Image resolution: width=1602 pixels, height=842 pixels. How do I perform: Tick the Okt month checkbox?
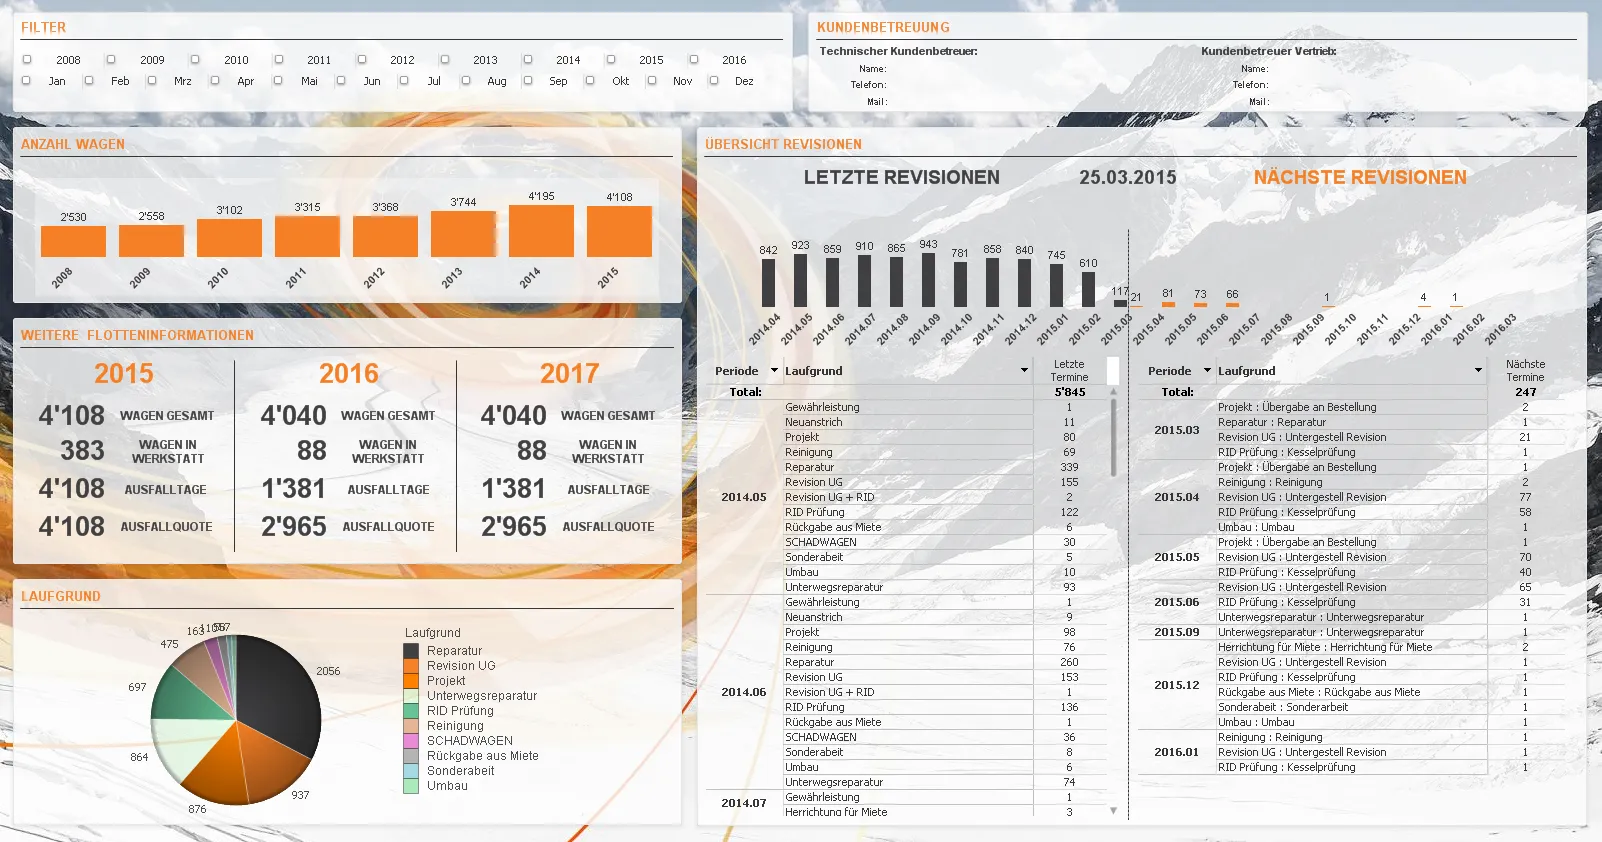coord(590,81)
